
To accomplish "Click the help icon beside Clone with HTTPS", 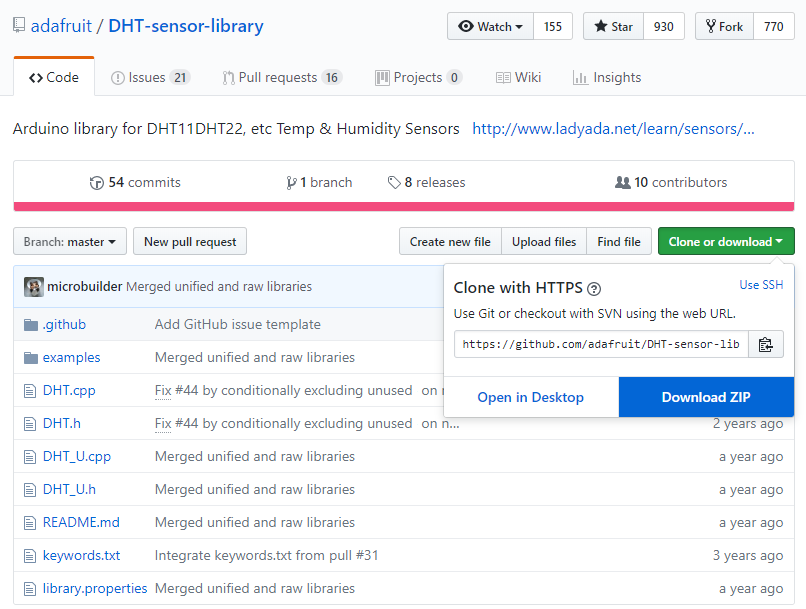I will 594,289.
